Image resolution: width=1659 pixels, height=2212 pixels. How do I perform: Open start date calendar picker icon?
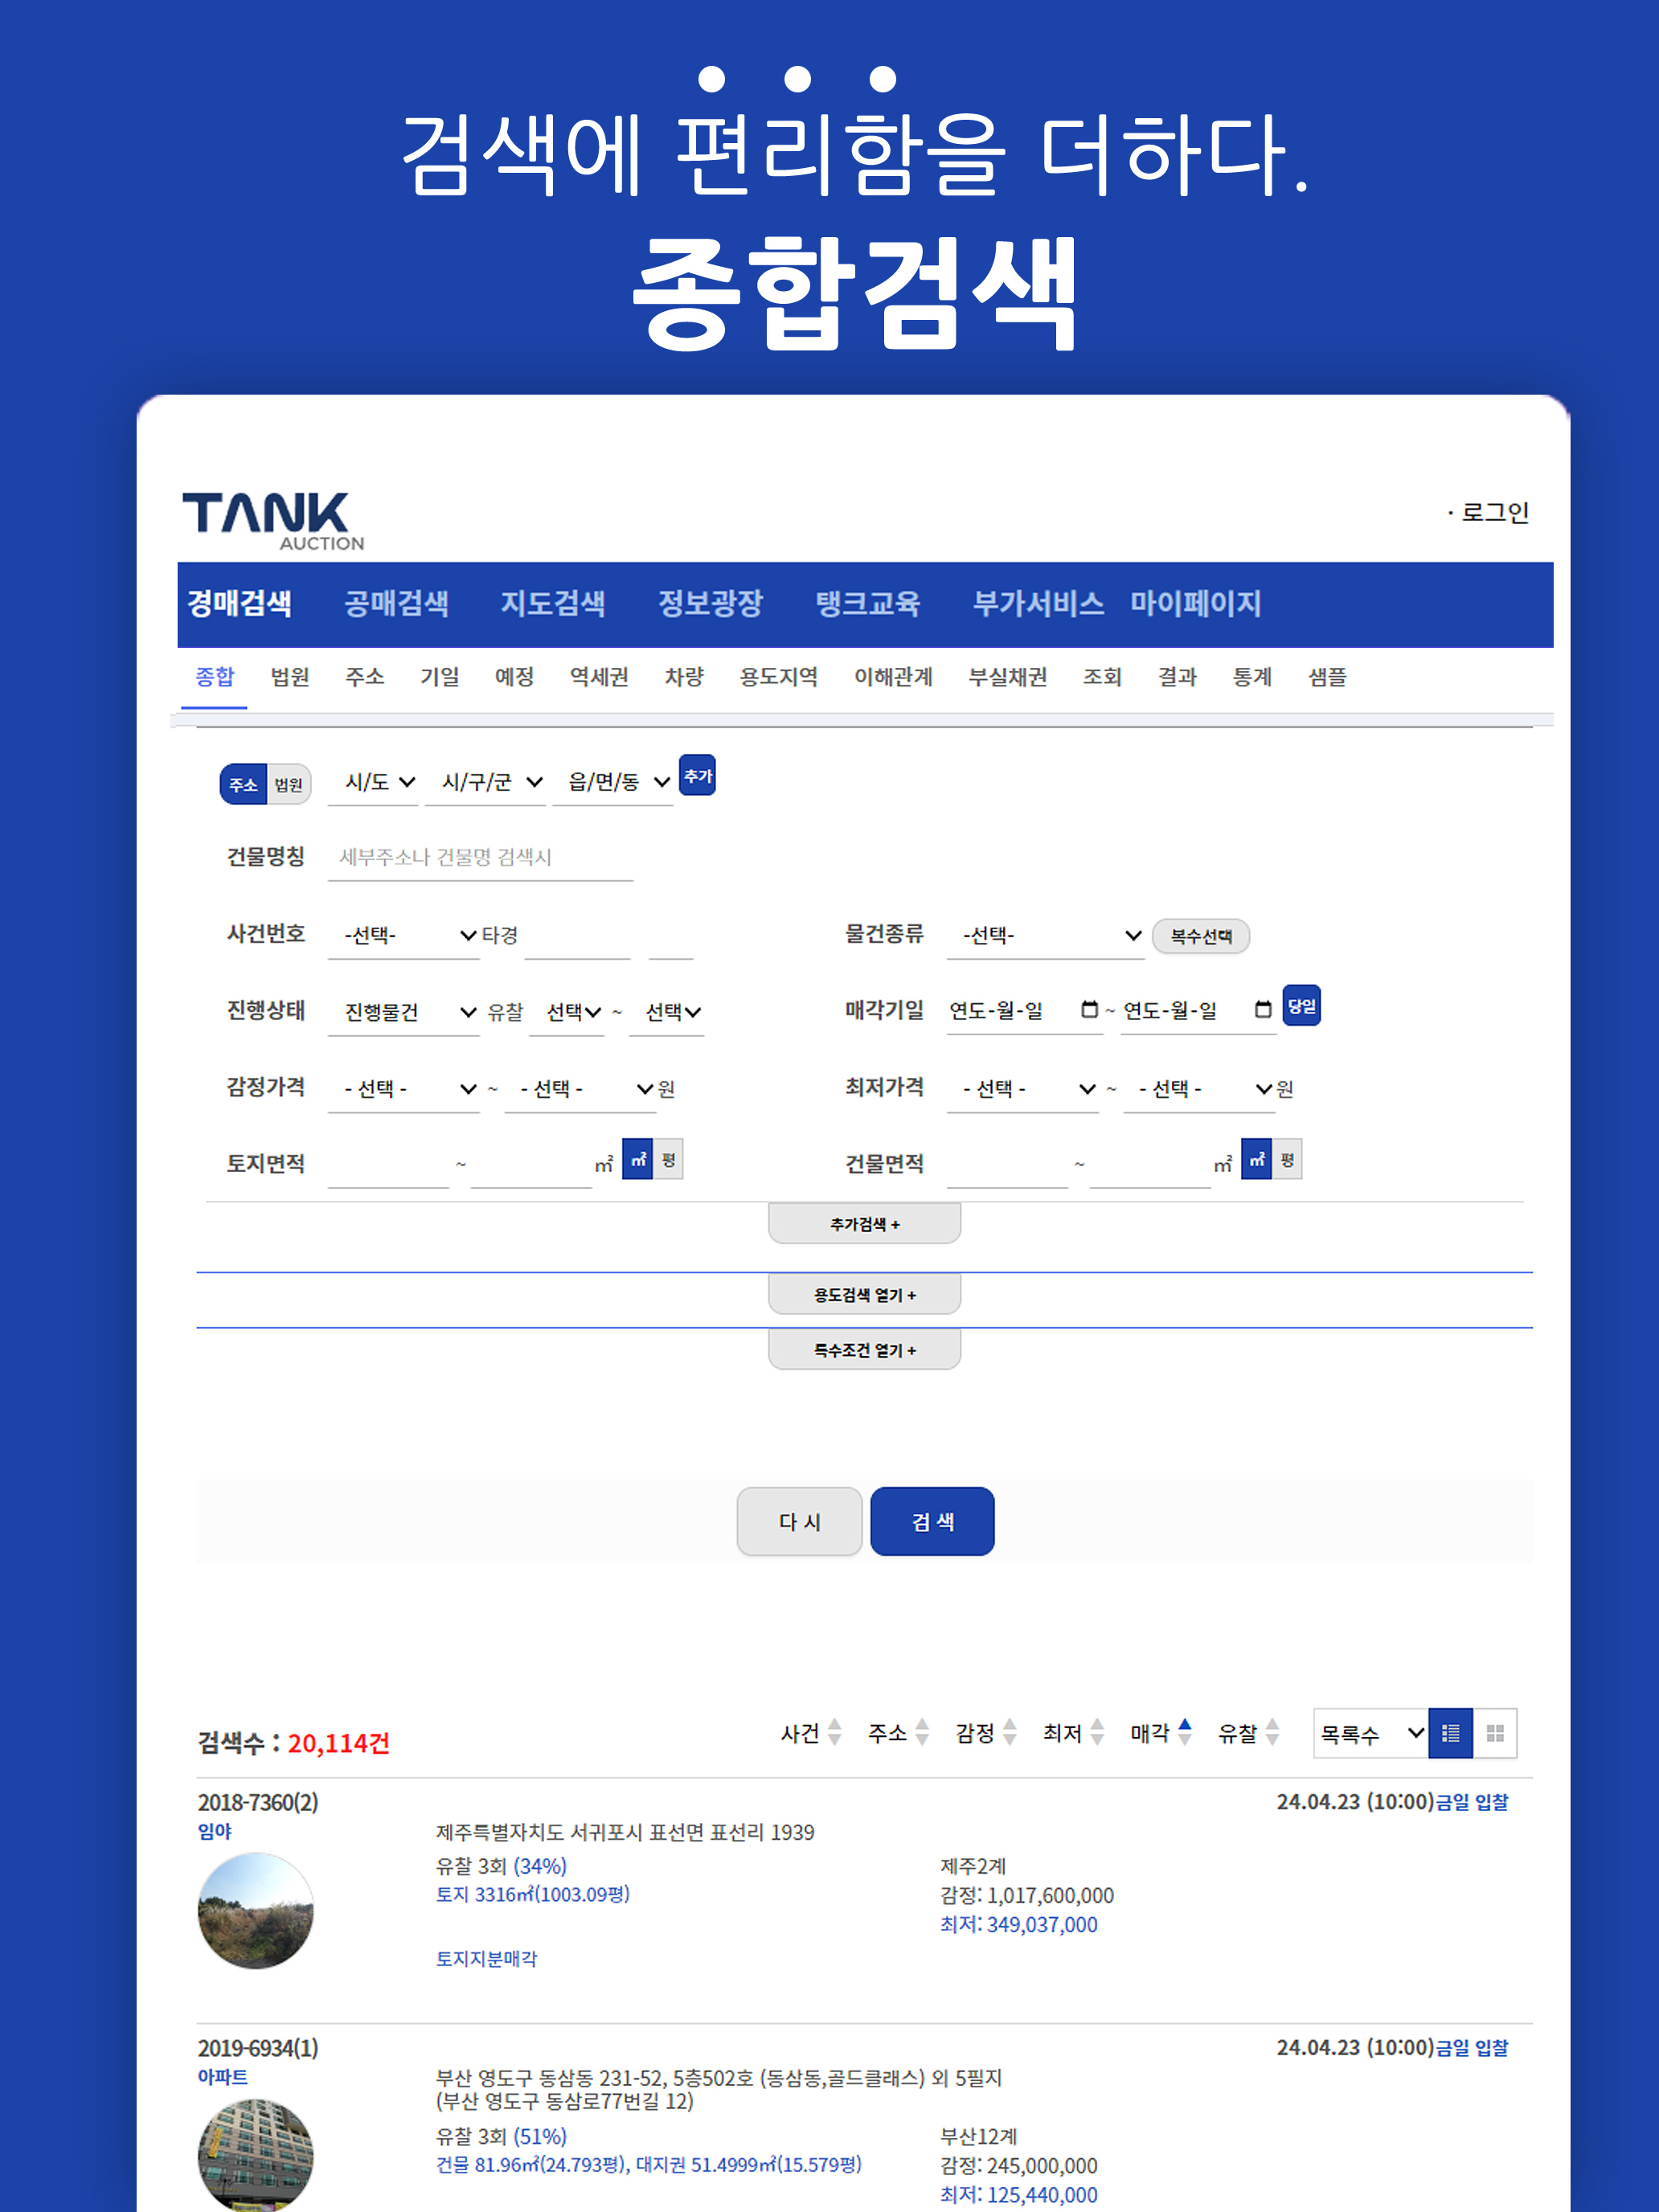[1089, 1009]
